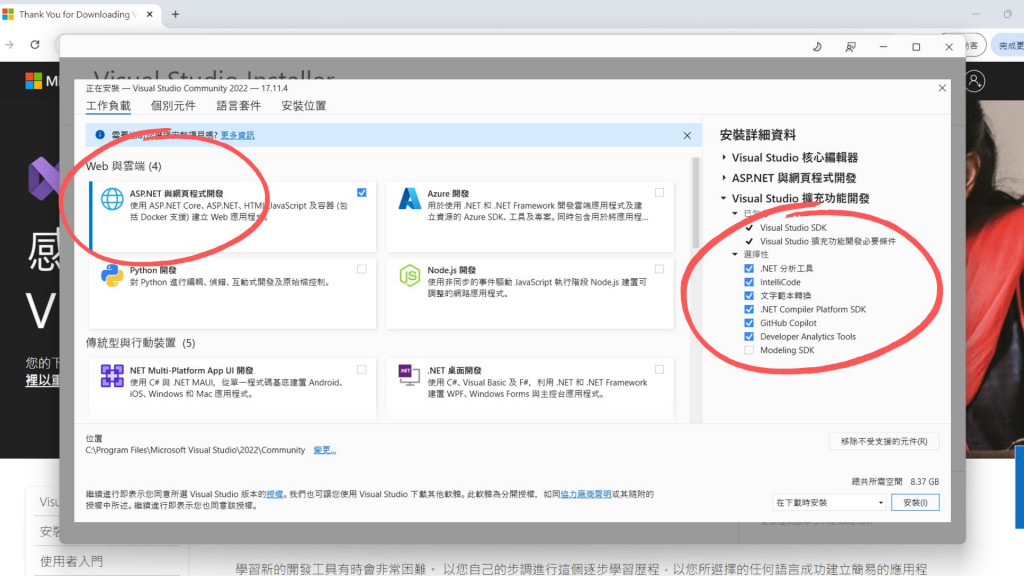Click the 變更 location change link
The width and height of the screenshot is (1024, 576).
pyautogui.click(x=325, y=450)
